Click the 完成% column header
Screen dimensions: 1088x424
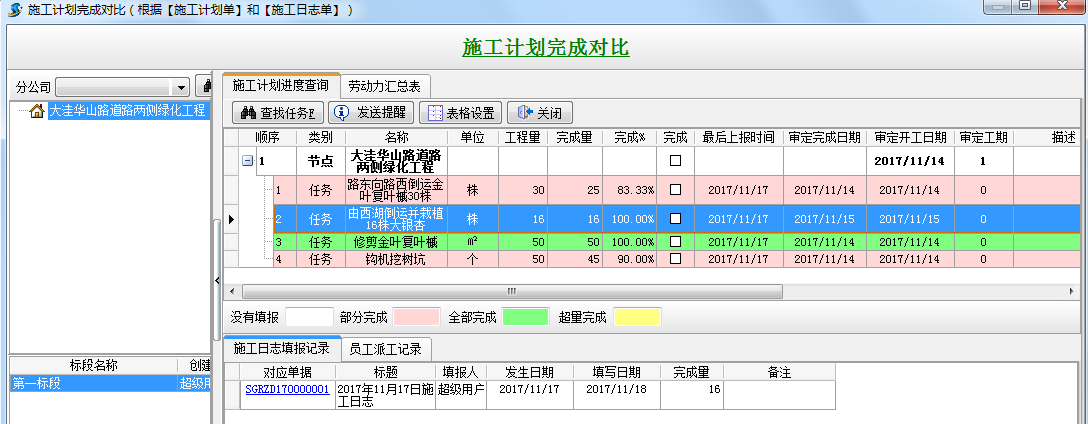pos(629,137)
